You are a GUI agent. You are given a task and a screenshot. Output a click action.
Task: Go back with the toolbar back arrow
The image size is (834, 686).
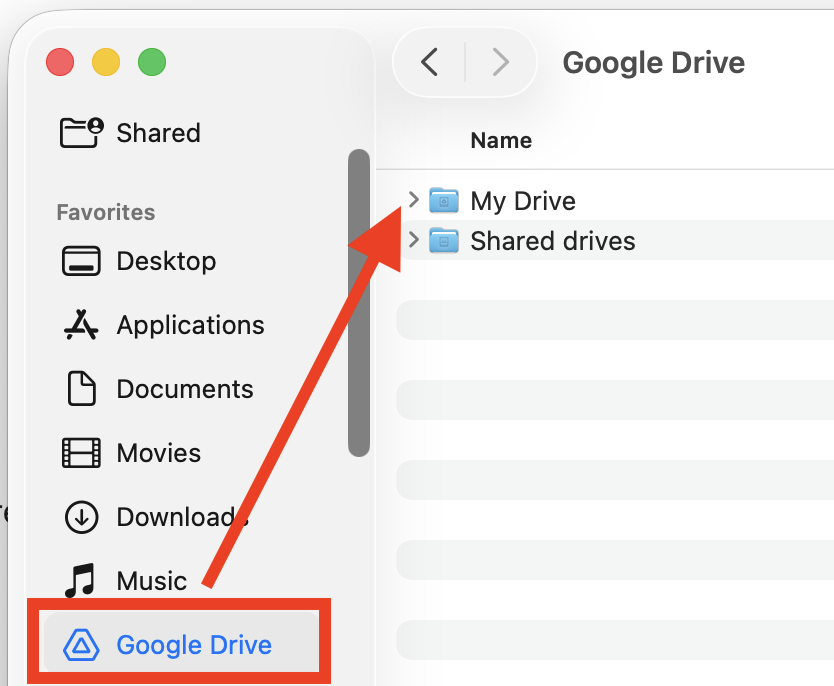(430, 63)
